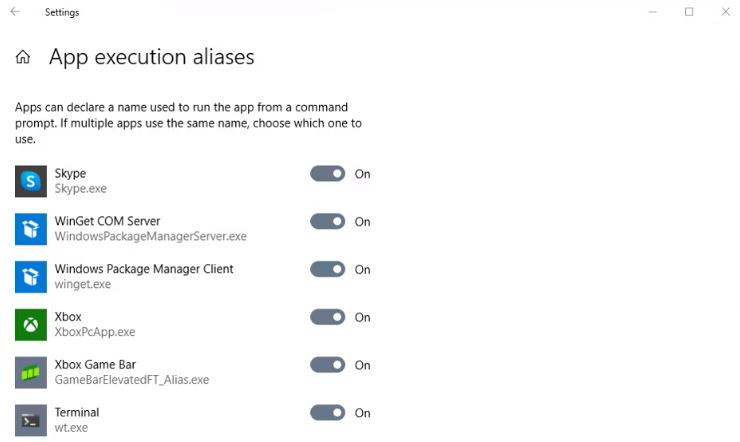Minimize the Settings window
740x442 pixels.
(653, 12)
